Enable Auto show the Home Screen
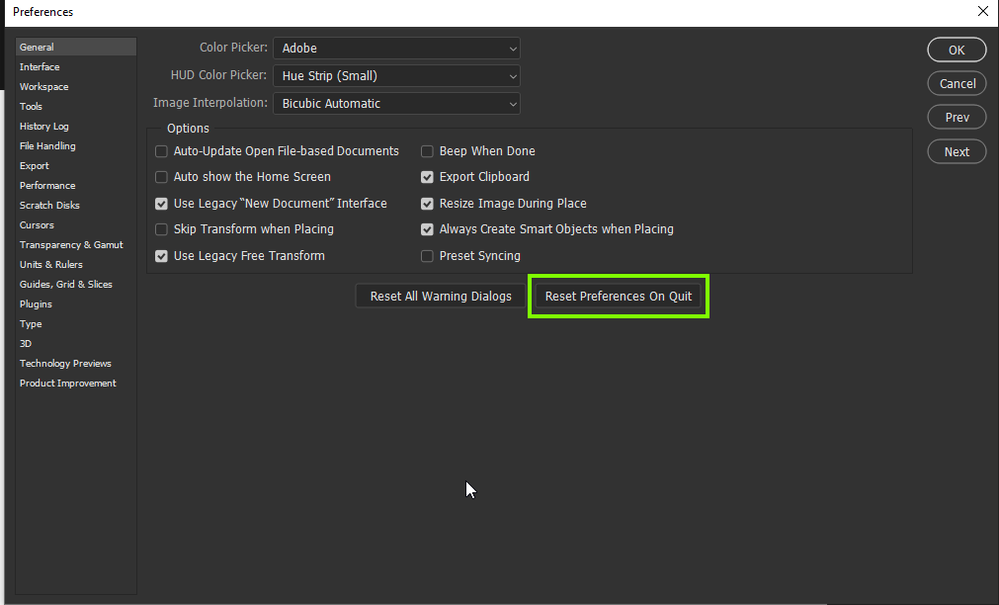 pos(161,177)
